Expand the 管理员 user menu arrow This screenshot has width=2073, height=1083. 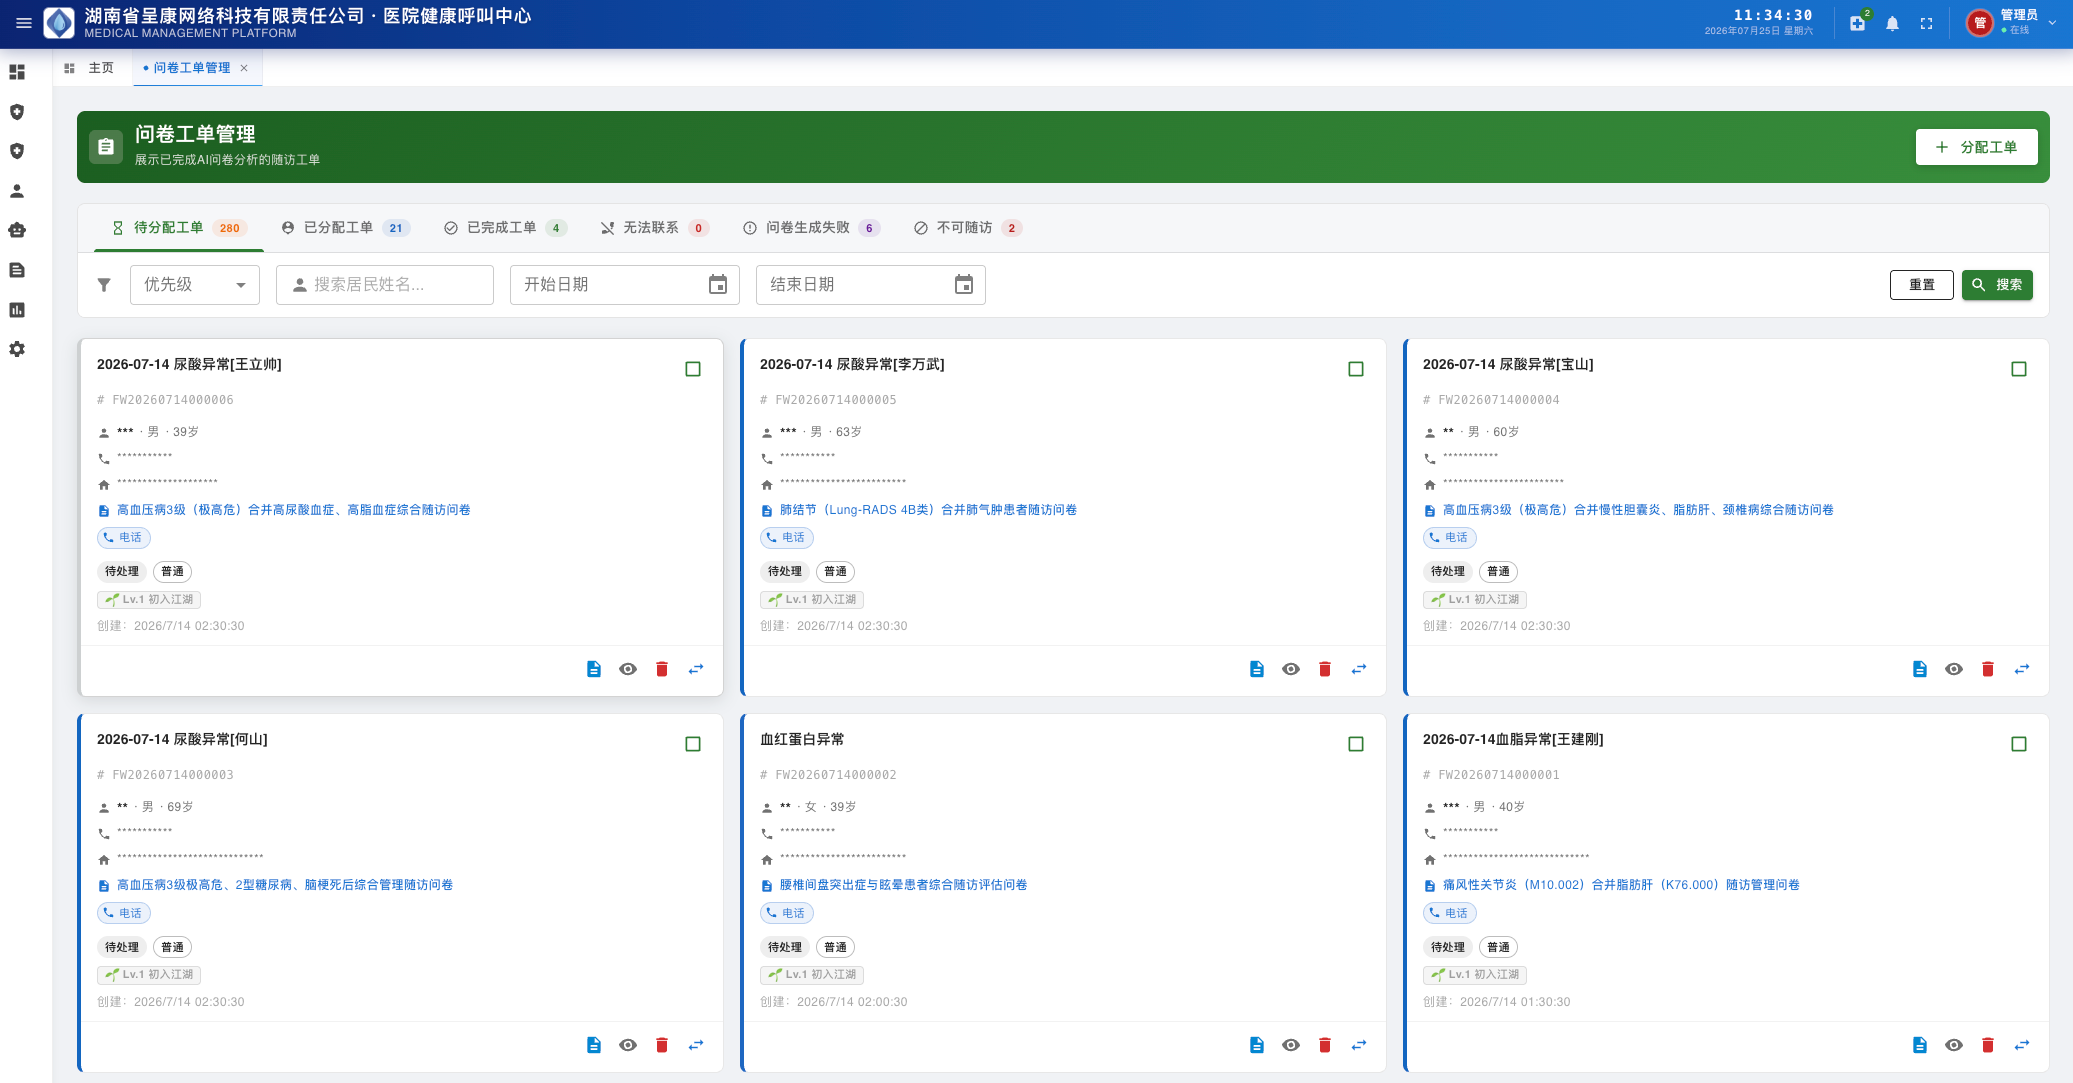click(x=2053, y=23)
